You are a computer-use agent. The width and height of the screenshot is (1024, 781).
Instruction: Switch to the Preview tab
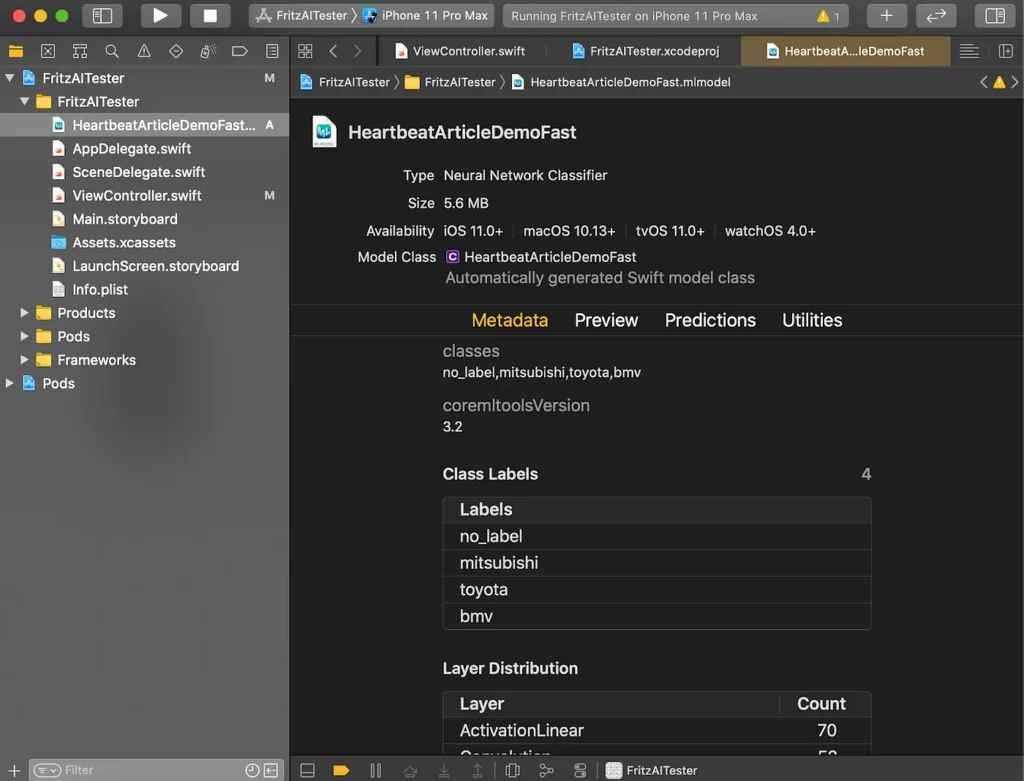[x=606, y=320]
